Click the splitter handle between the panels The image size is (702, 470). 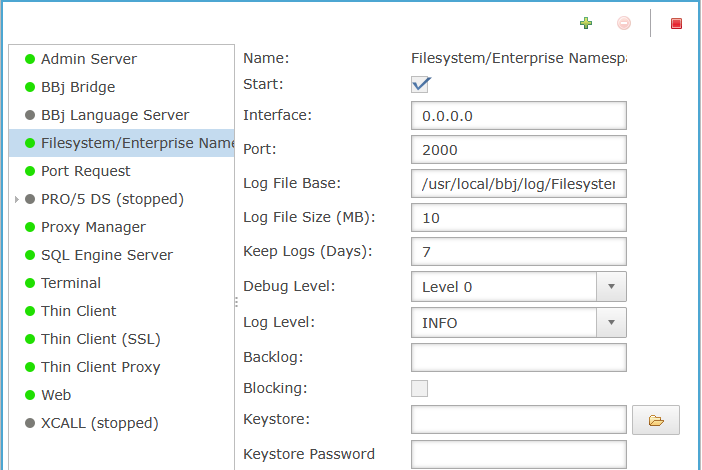(x=236, y=302)
